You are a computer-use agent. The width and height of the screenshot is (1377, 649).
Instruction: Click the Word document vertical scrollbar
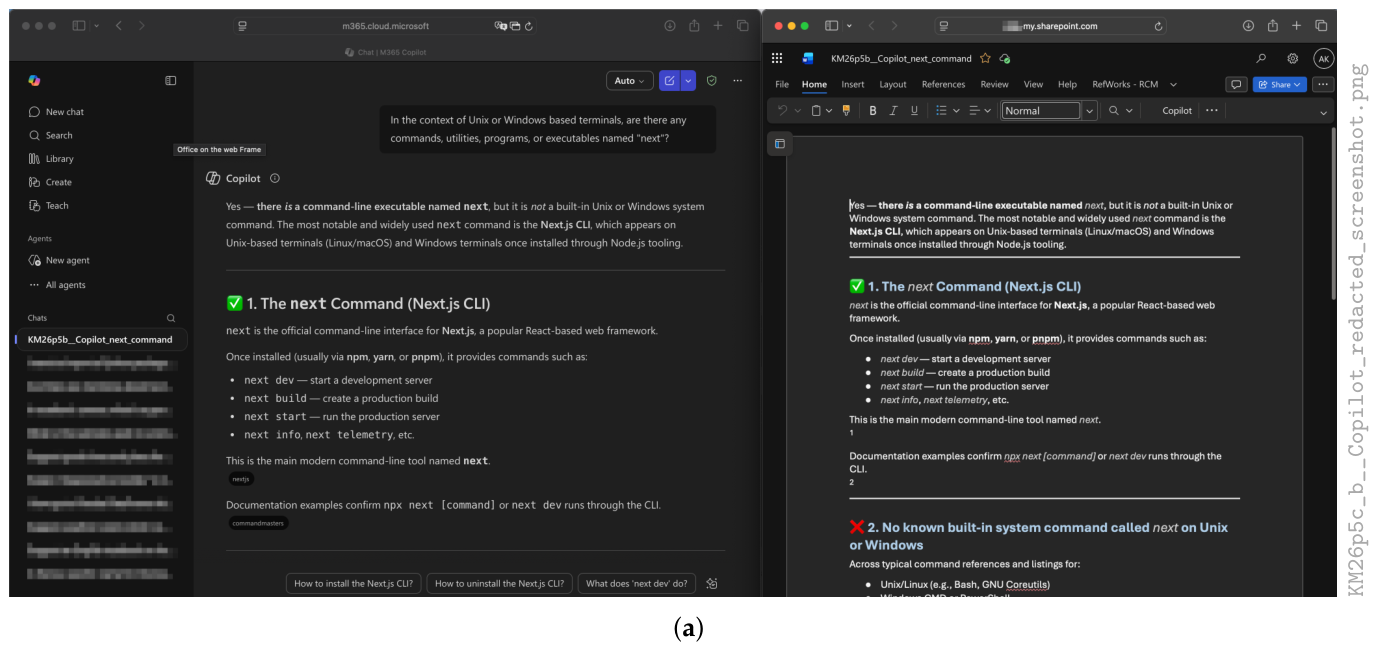coord(1333,212)
